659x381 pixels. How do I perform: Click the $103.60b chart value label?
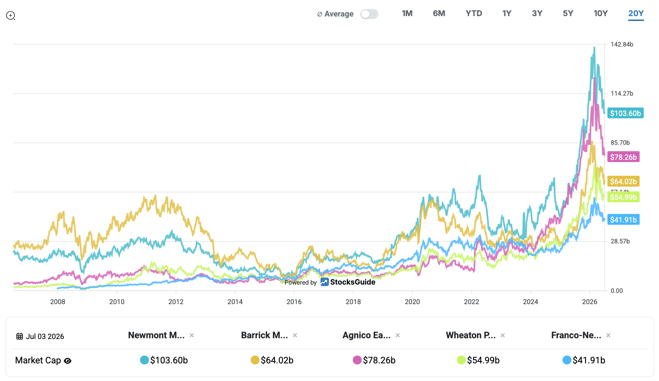coord(625,113)
